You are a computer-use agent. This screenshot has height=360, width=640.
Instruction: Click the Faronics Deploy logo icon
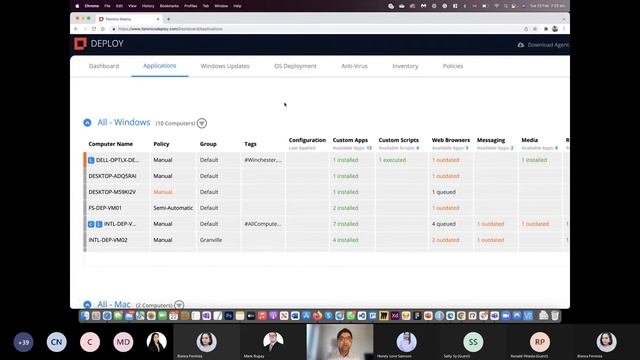(80, 44)
